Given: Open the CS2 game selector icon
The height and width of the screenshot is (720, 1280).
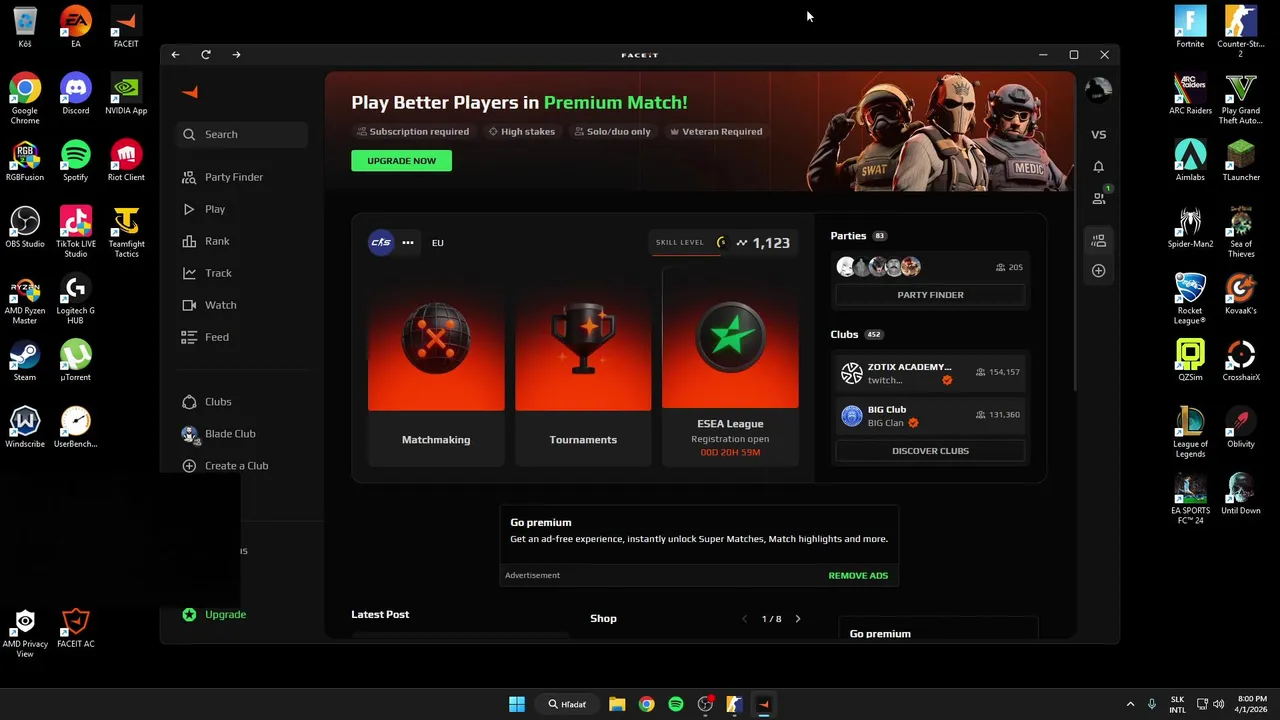Looking at the screenshot, I should 381,243.
